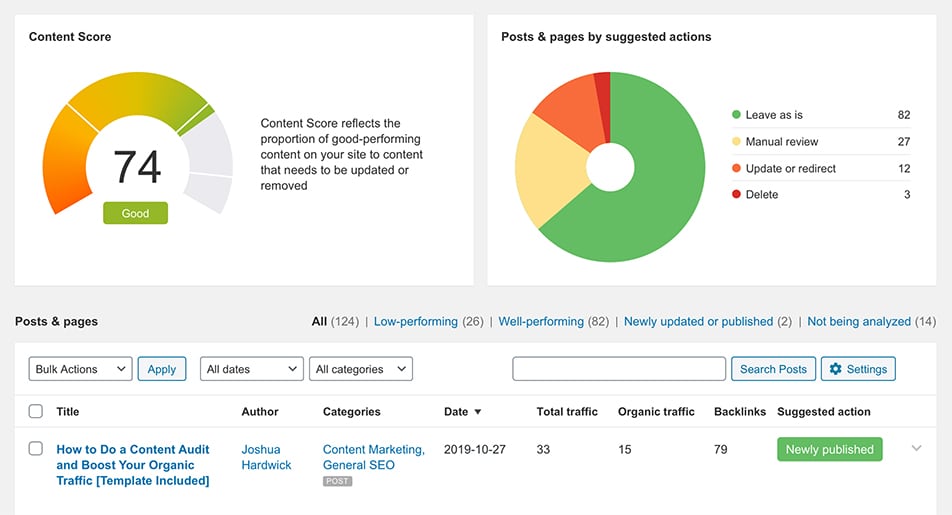
Task: Click the red Delete legend dot
Action: [737, 195]
